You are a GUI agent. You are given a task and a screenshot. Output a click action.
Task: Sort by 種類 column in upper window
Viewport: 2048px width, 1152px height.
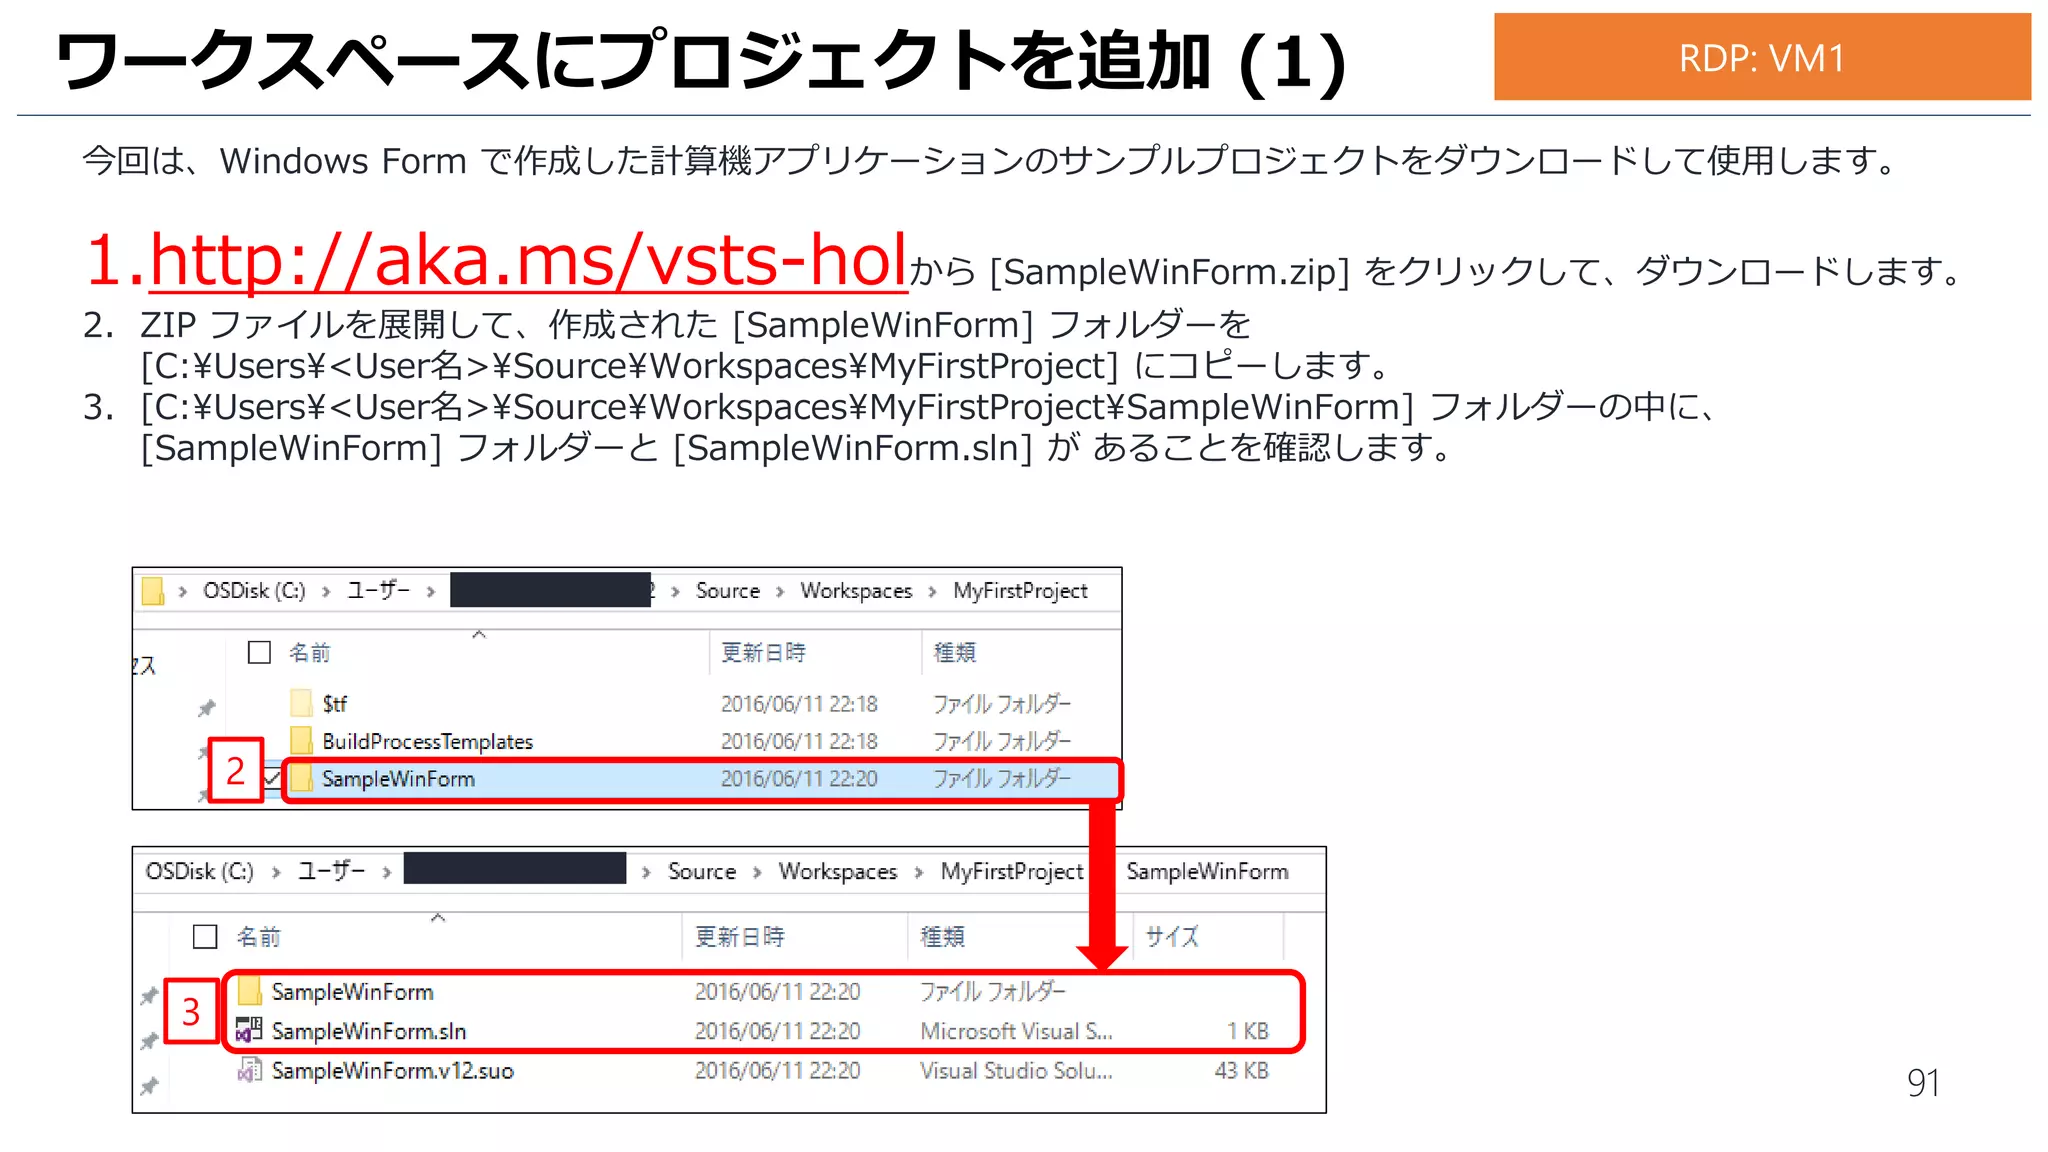(x=954, y=652)
